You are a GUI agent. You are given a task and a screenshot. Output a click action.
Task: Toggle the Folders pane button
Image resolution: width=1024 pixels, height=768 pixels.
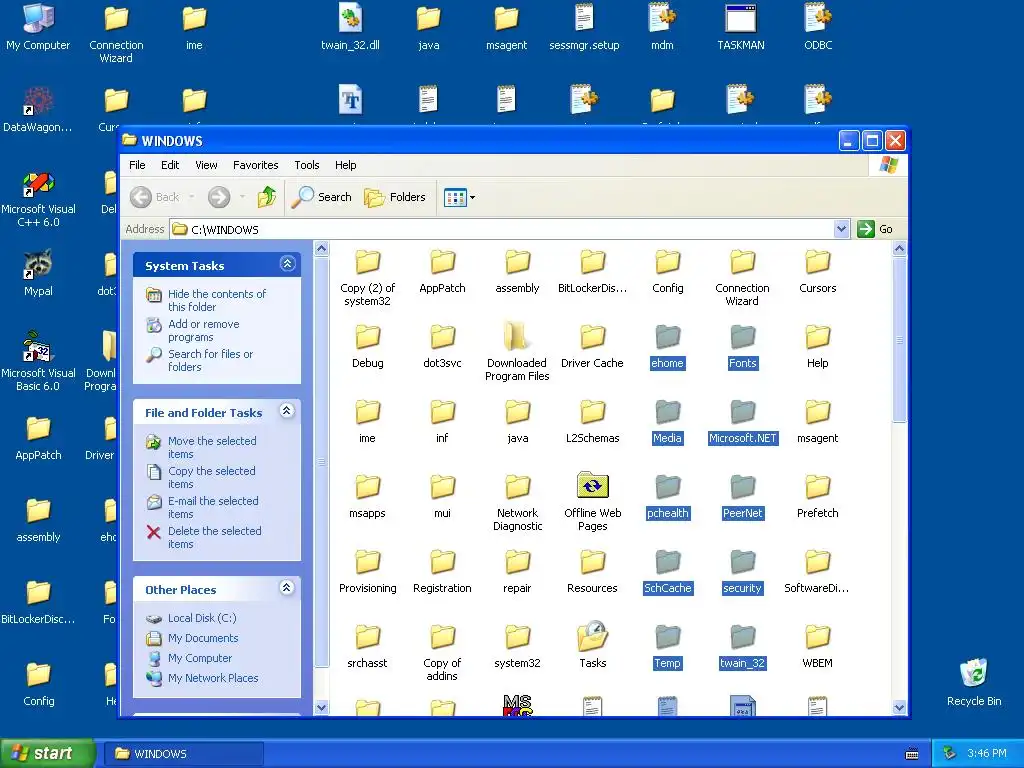coord(394,197)
